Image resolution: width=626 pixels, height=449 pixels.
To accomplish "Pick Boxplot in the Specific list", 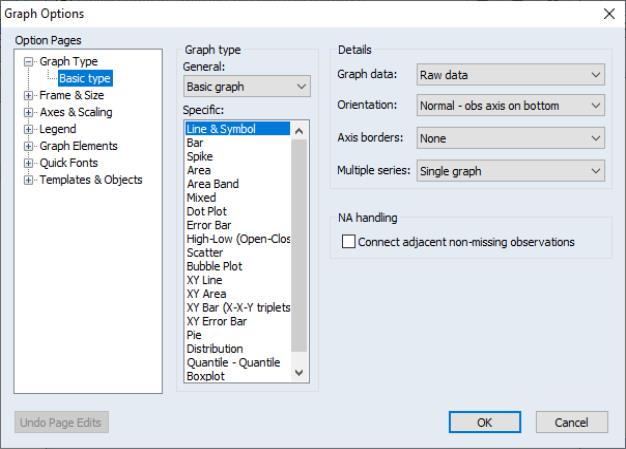I will pyautogui.click(x=206, y=376).
